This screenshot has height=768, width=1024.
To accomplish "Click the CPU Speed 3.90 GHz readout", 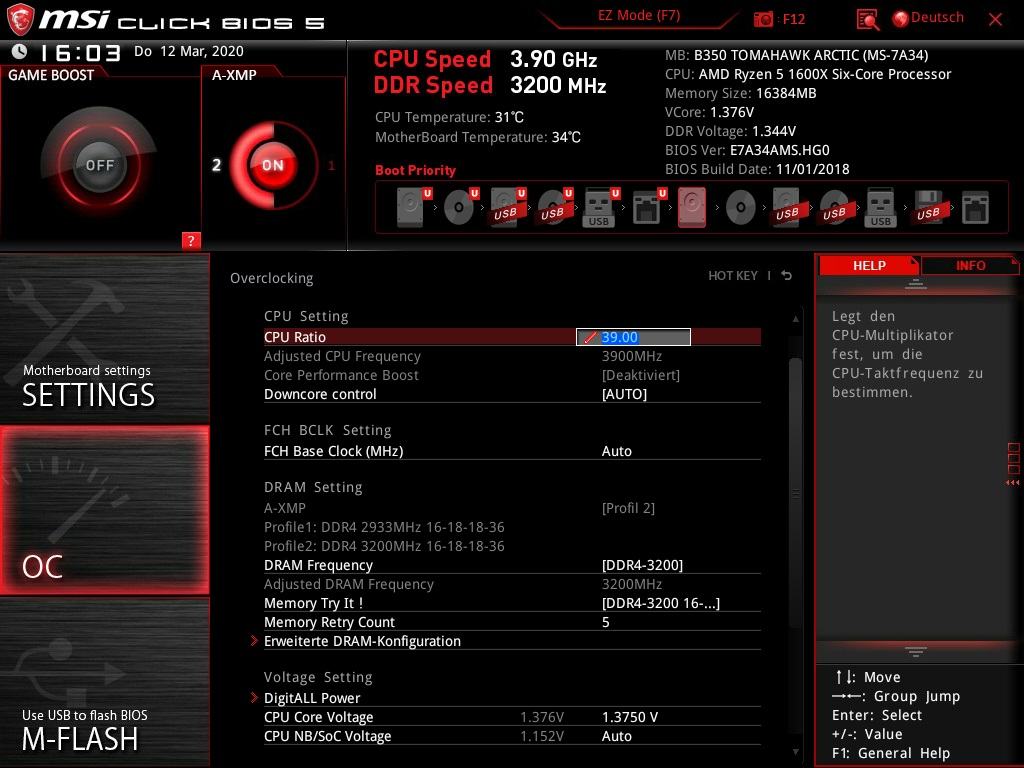I will (x=485, y=59).
